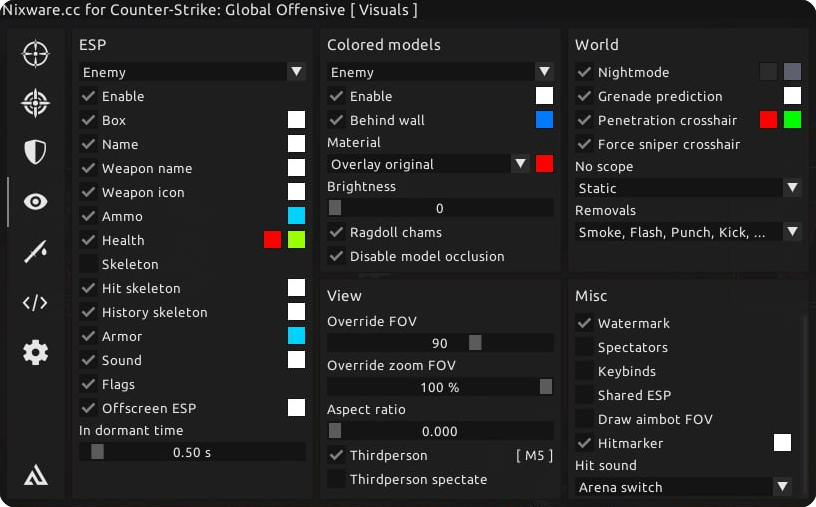
Task: Open the No scope Static dropdown
Action: 688,188
